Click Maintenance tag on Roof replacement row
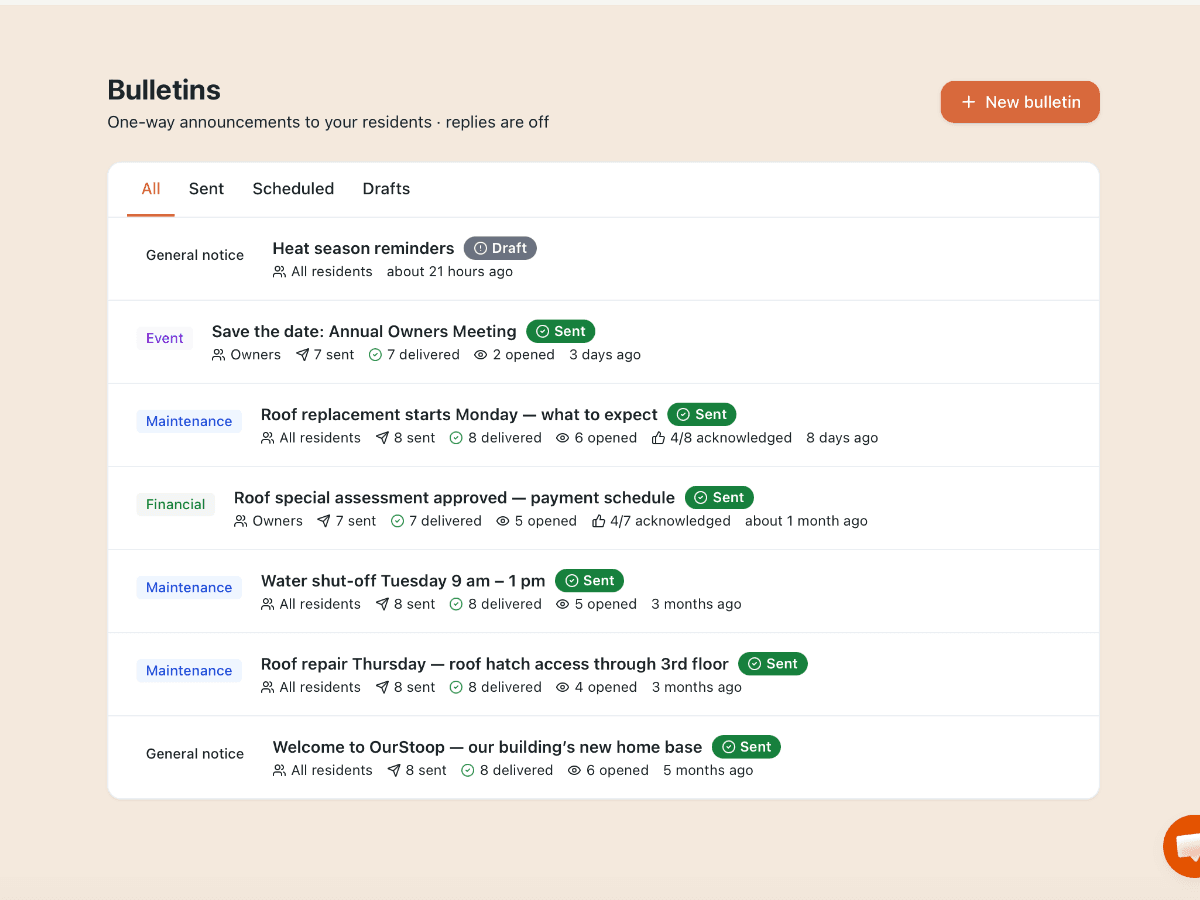This screenshot has width=1200, height=900. tap(189, 421)
